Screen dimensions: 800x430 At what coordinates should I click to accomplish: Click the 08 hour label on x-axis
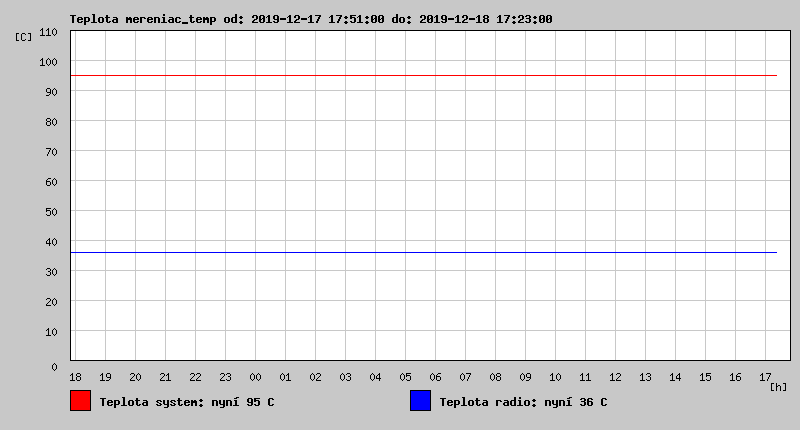(x=495, y=377)
